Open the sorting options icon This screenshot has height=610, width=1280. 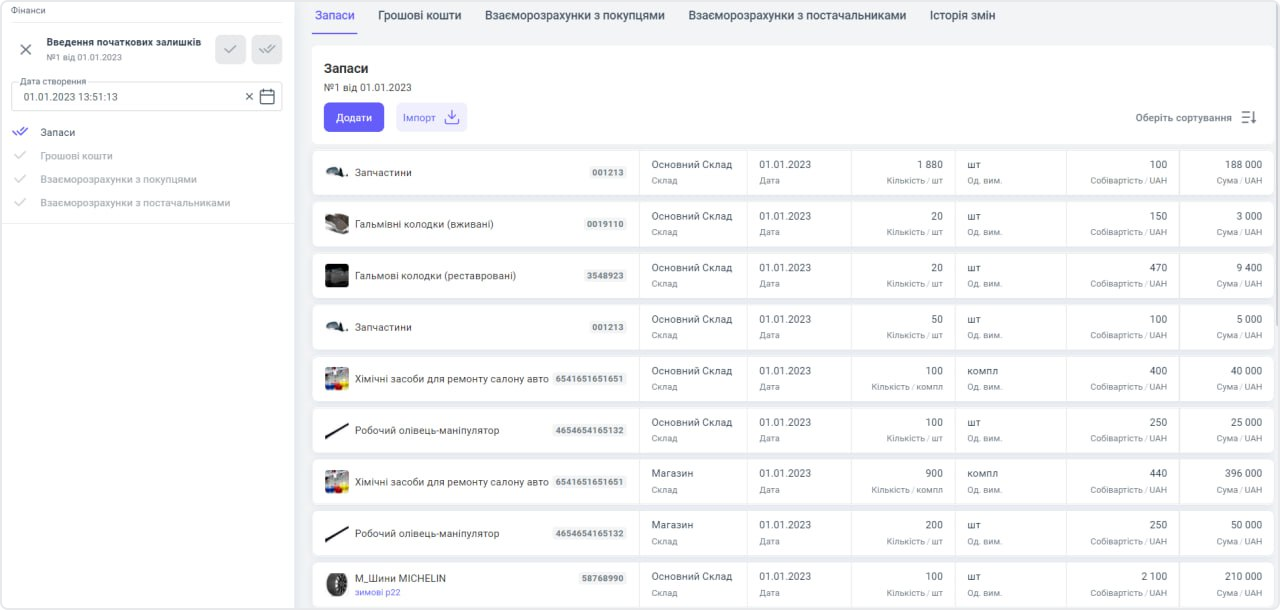[x=1248, y=118]
